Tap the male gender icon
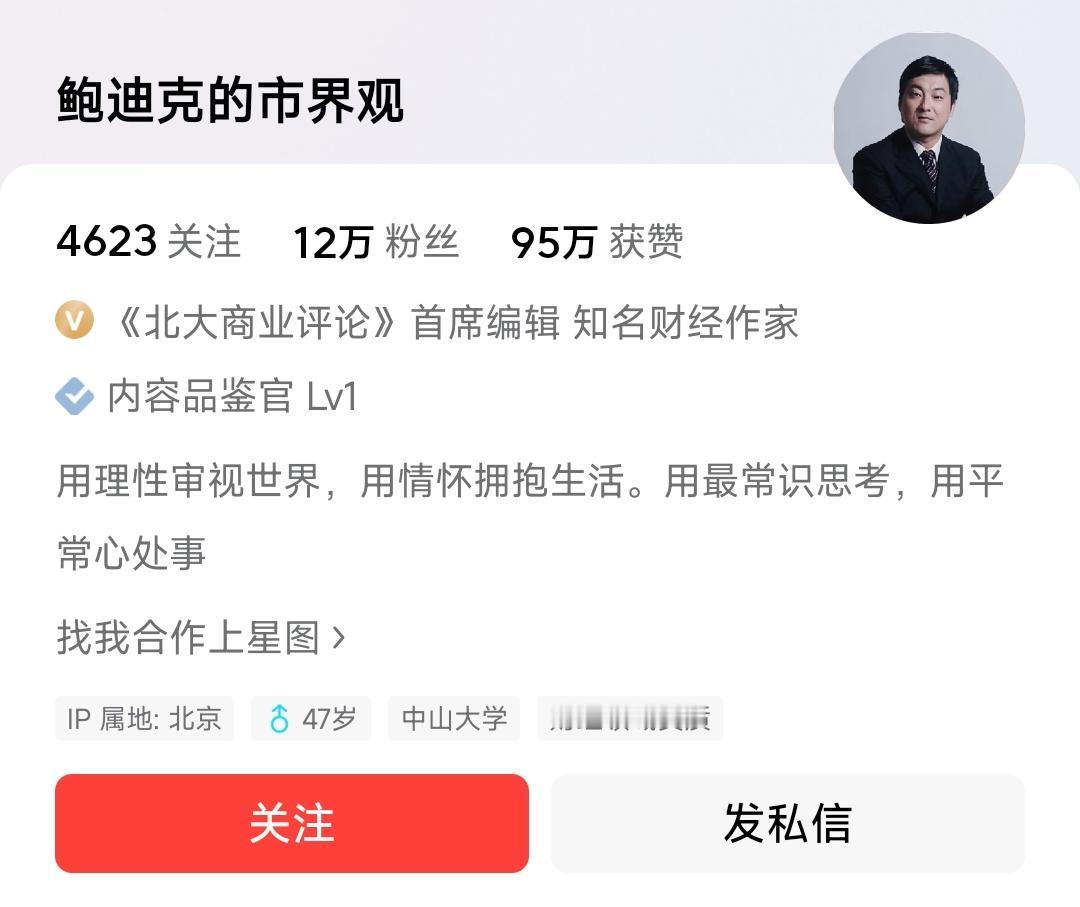1080x907 pixels. click(x=279, y=718)
